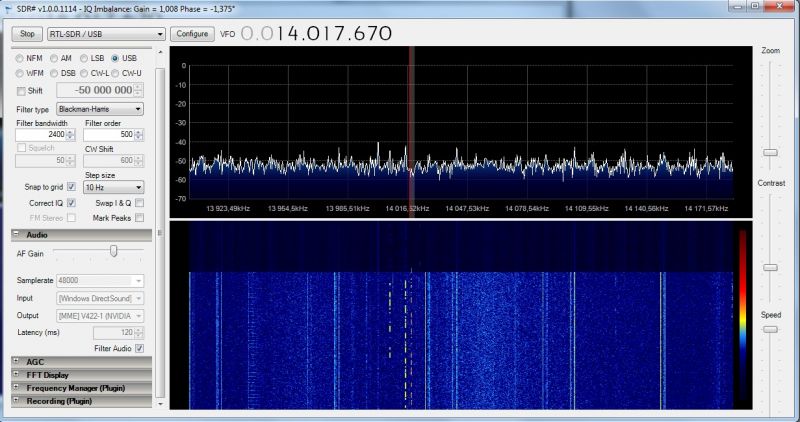Click the Speed slider handle
The width and height of the screenshot is (800, 422).
pos(770,330)
